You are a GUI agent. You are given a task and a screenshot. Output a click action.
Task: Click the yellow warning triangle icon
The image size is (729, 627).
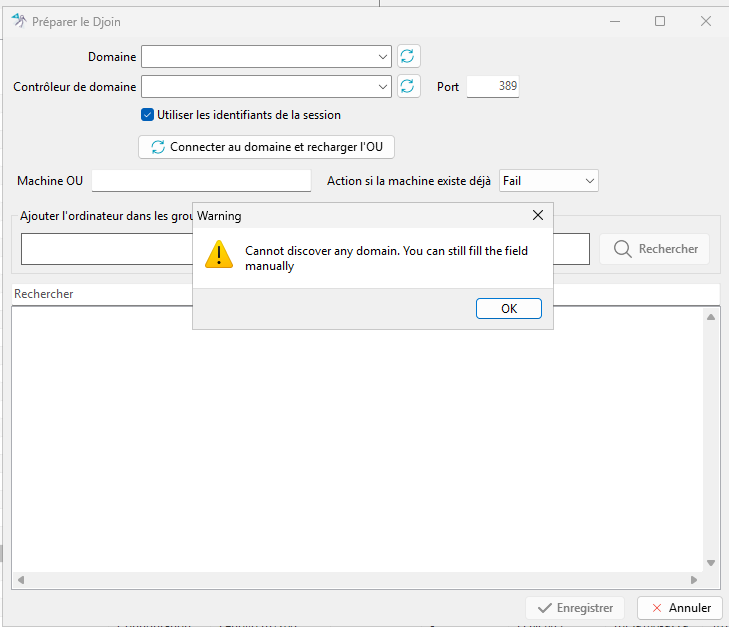pos(219,255)
